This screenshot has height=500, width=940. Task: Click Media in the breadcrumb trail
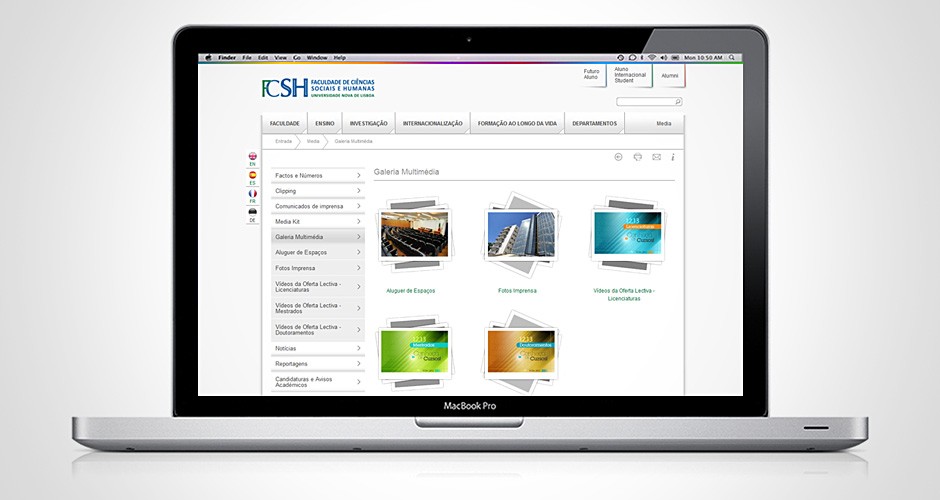click(313, 141)
